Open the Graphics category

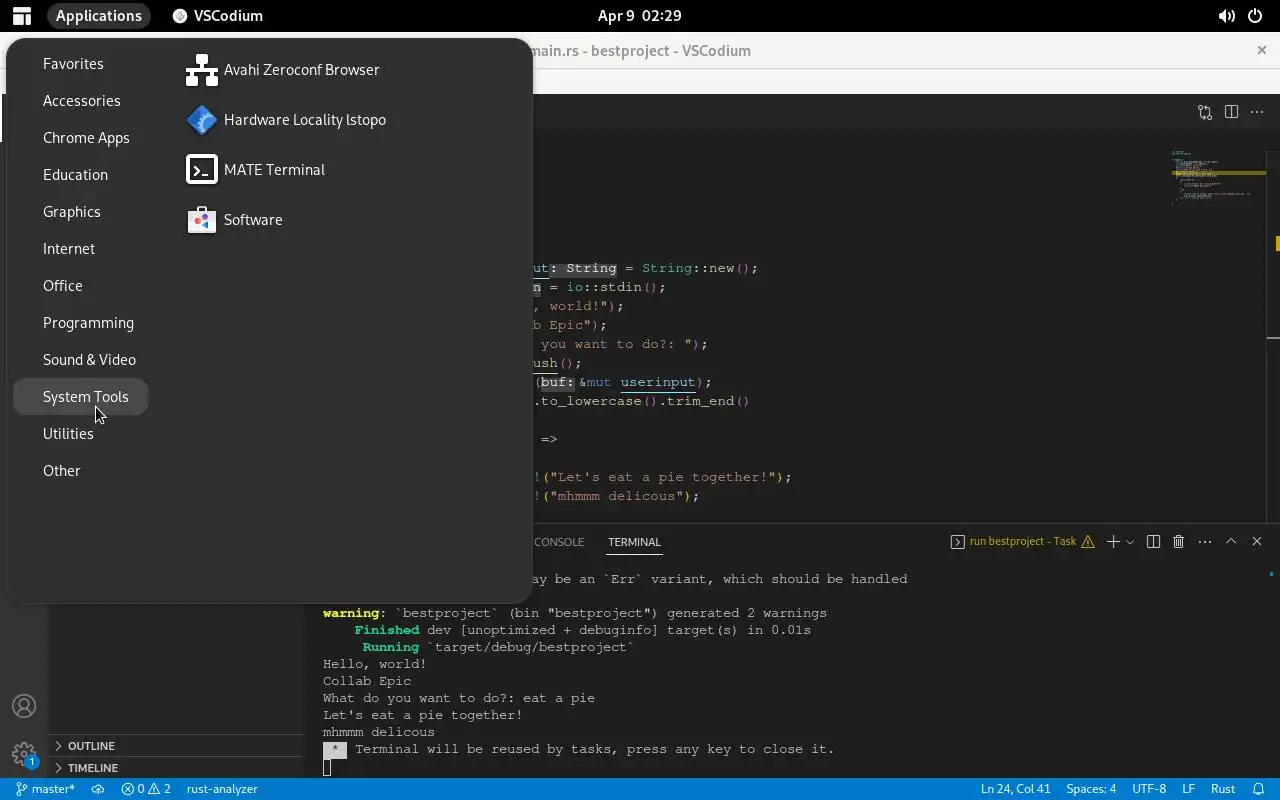point(71,212)
